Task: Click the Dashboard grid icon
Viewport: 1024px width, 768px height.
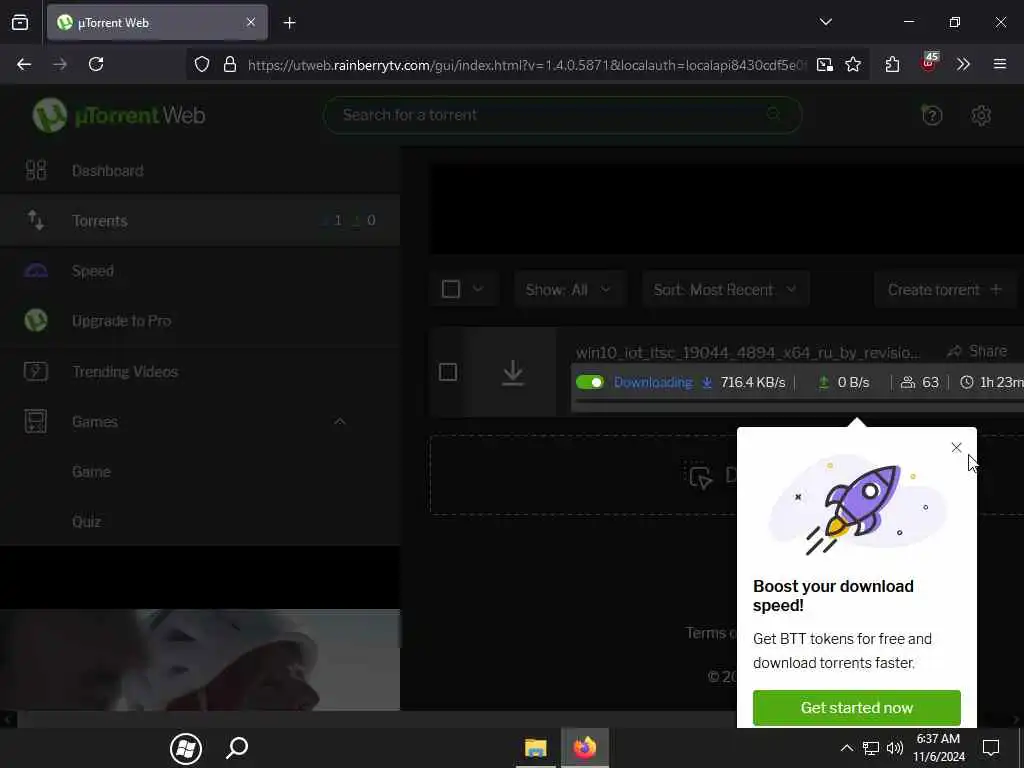Action: coord(36,170)
